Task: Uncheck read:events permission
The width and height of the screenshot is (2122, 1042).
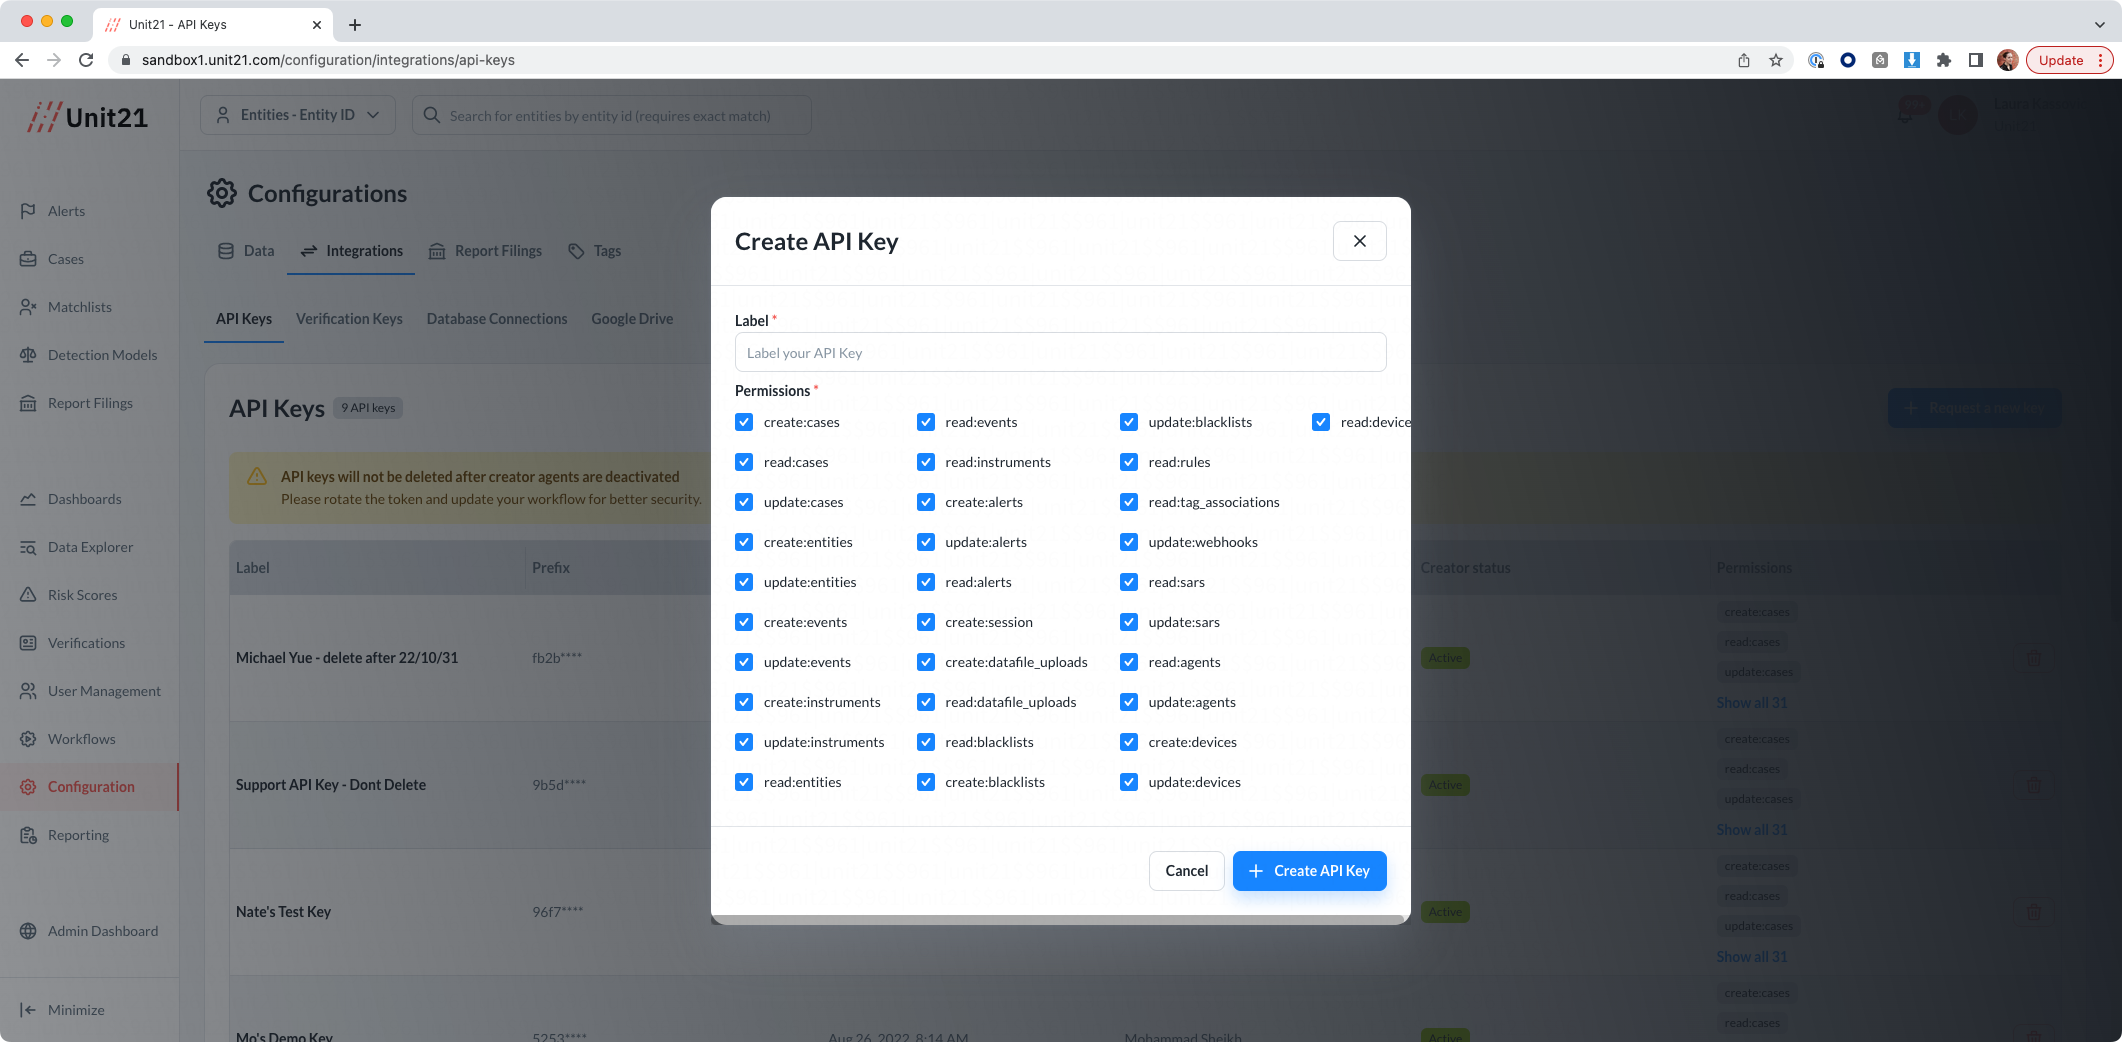Action: click(x=926, y=422)
